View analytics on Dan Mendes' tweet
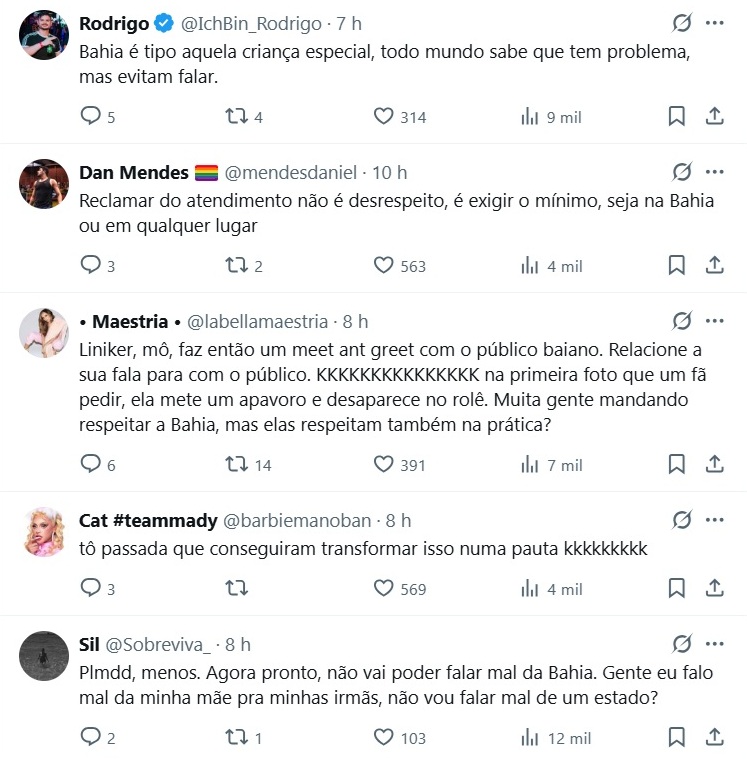The image size is (747, 759). 530,266
